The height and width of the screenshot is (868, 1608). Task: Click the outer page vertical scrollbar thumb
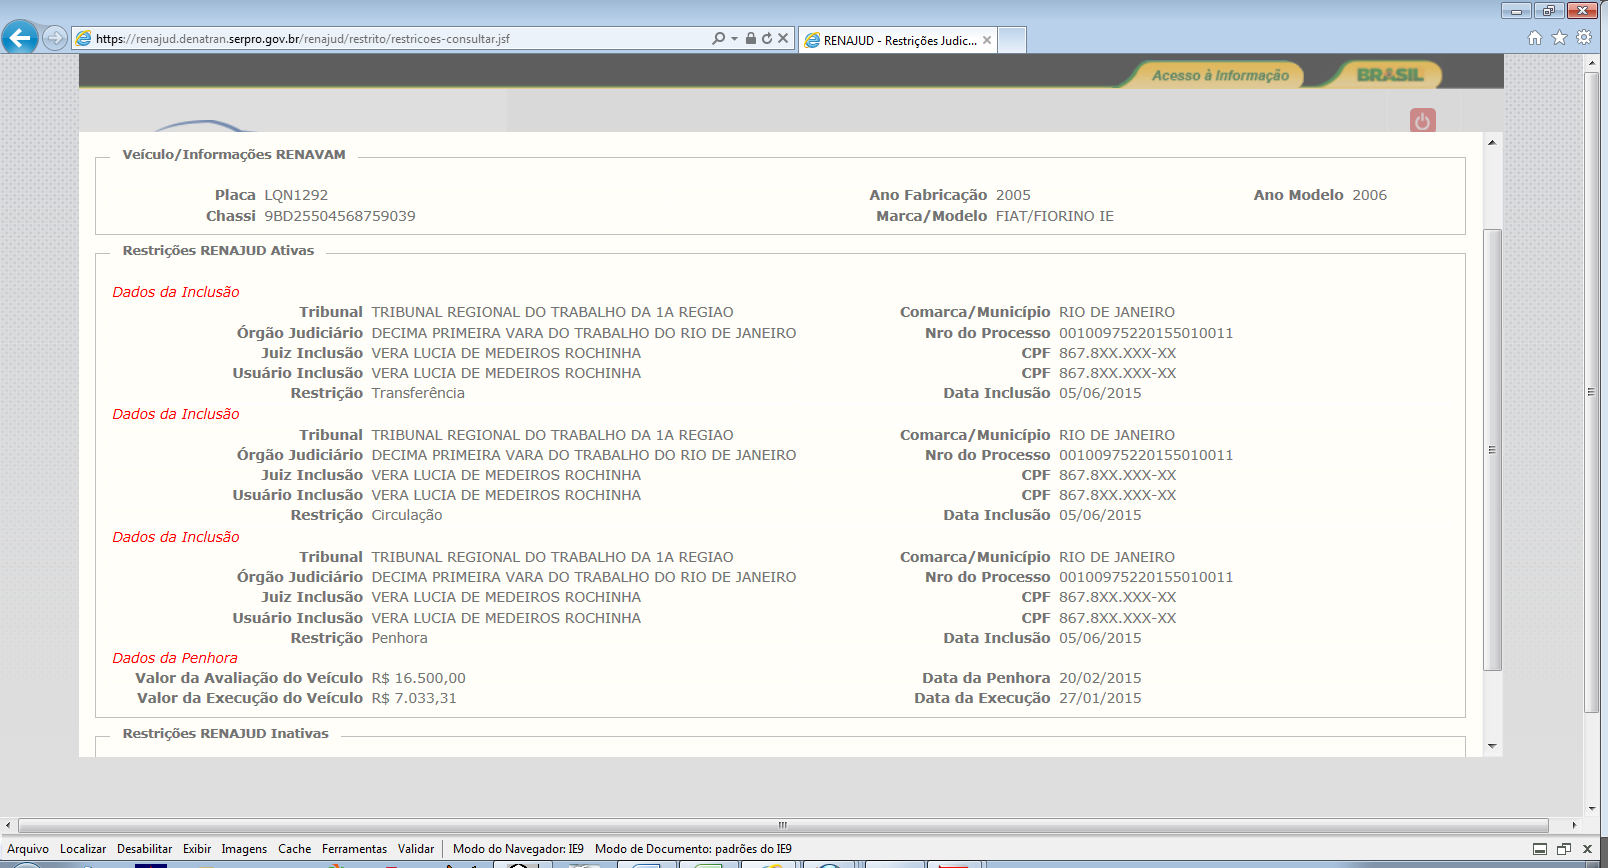(x=1592, y=392)
